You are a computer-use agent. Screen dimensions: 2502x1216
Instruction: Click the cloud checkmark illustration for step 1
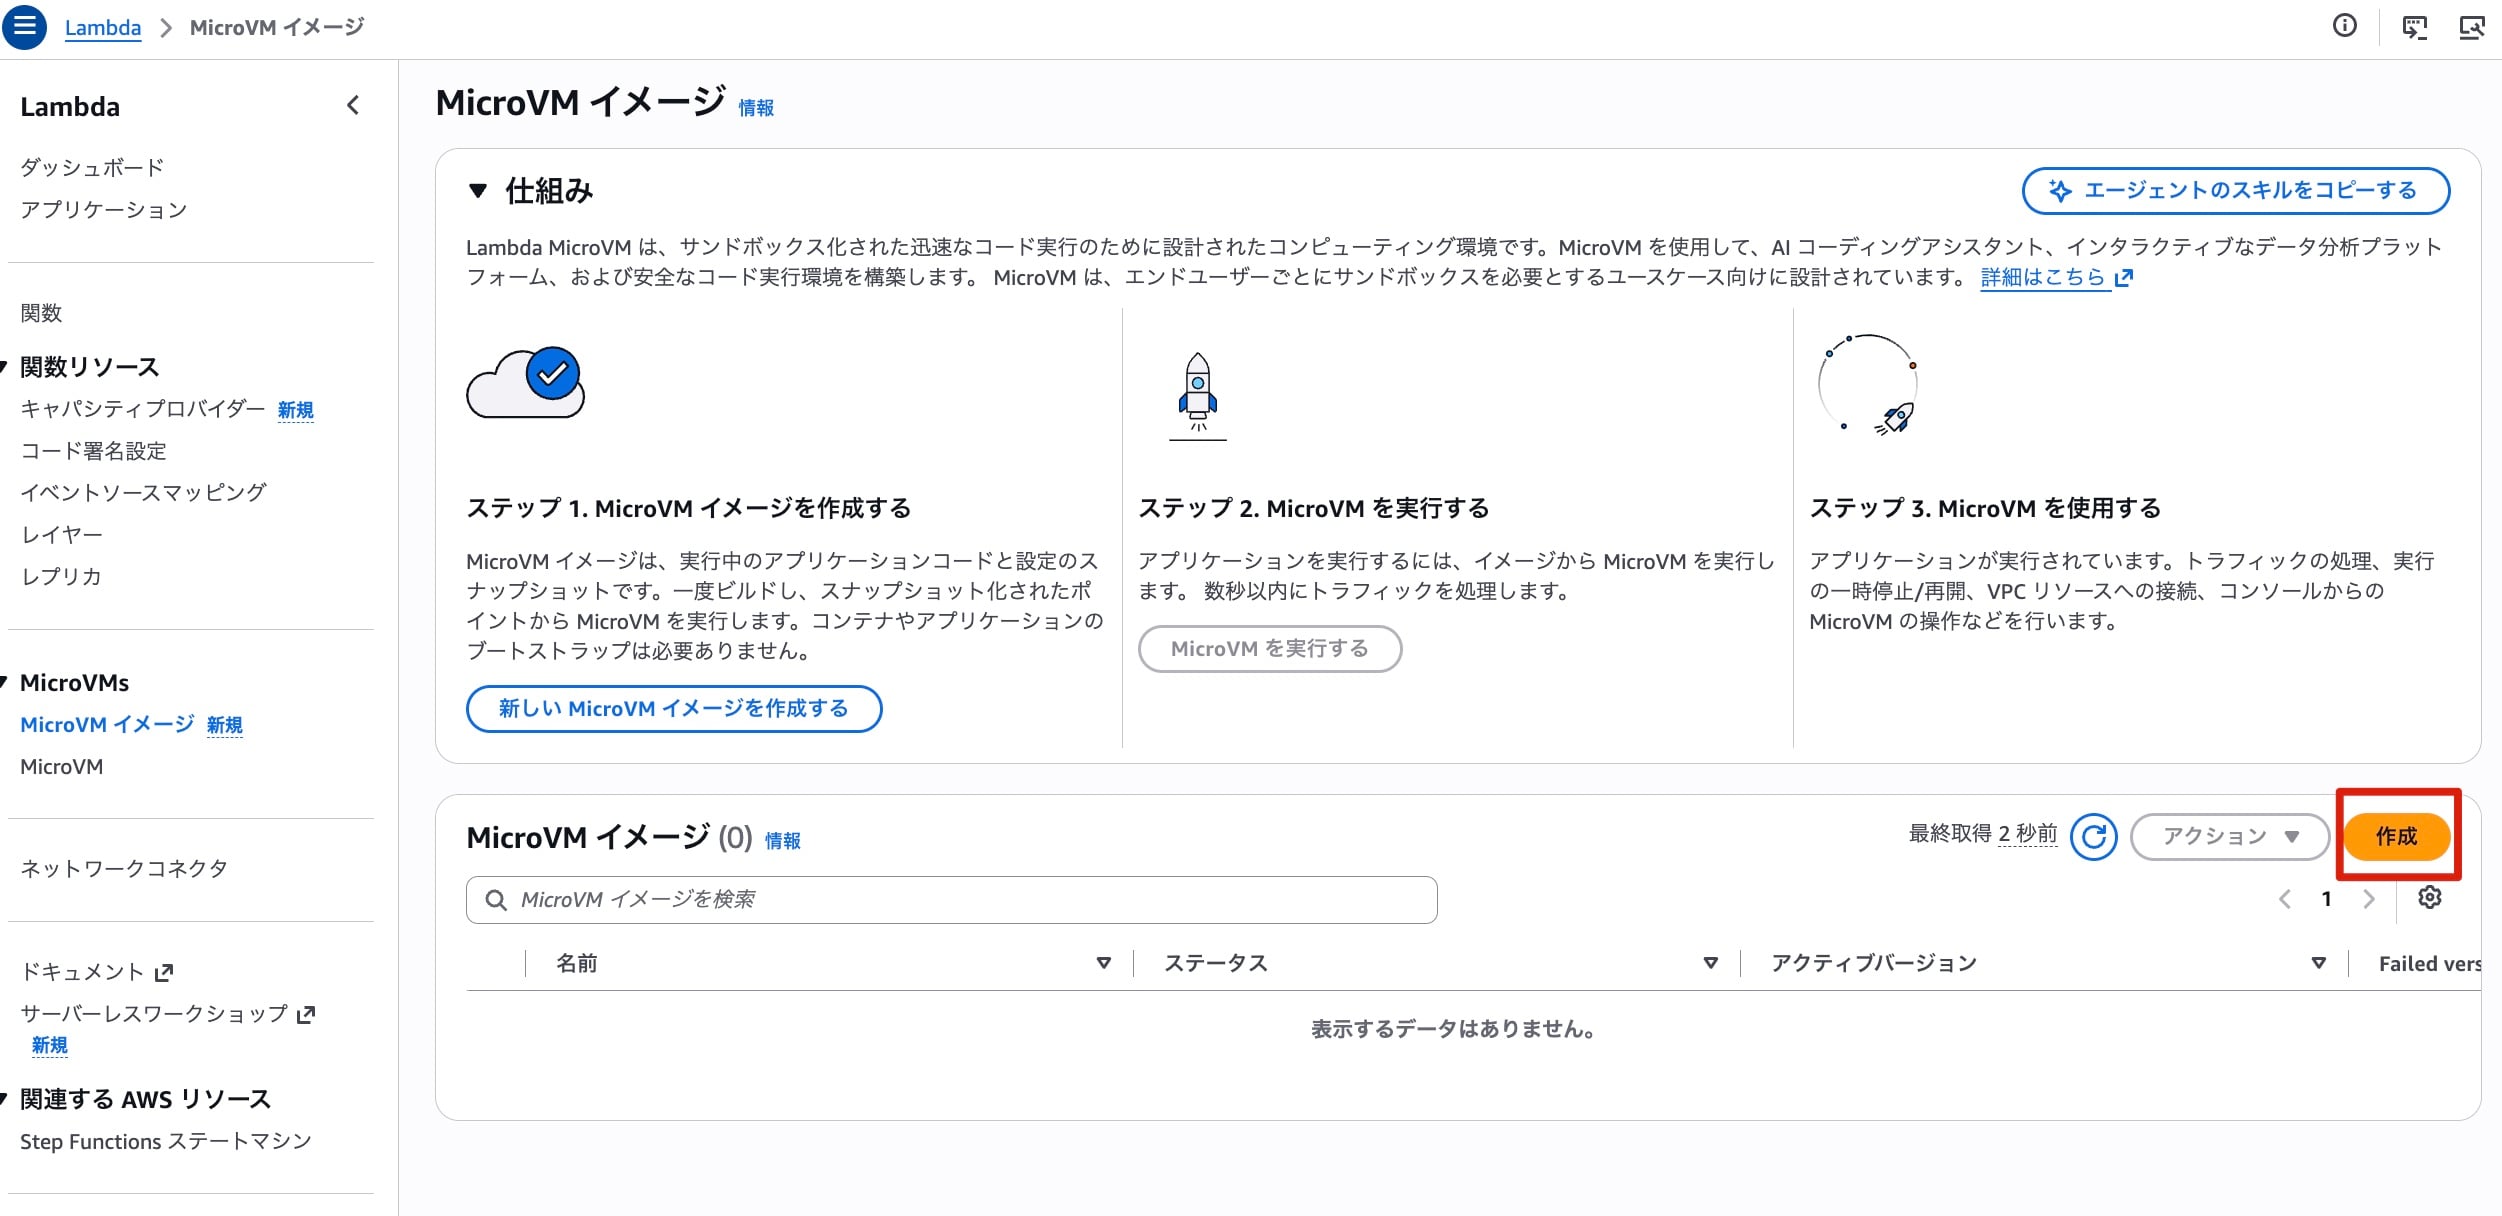526,382
